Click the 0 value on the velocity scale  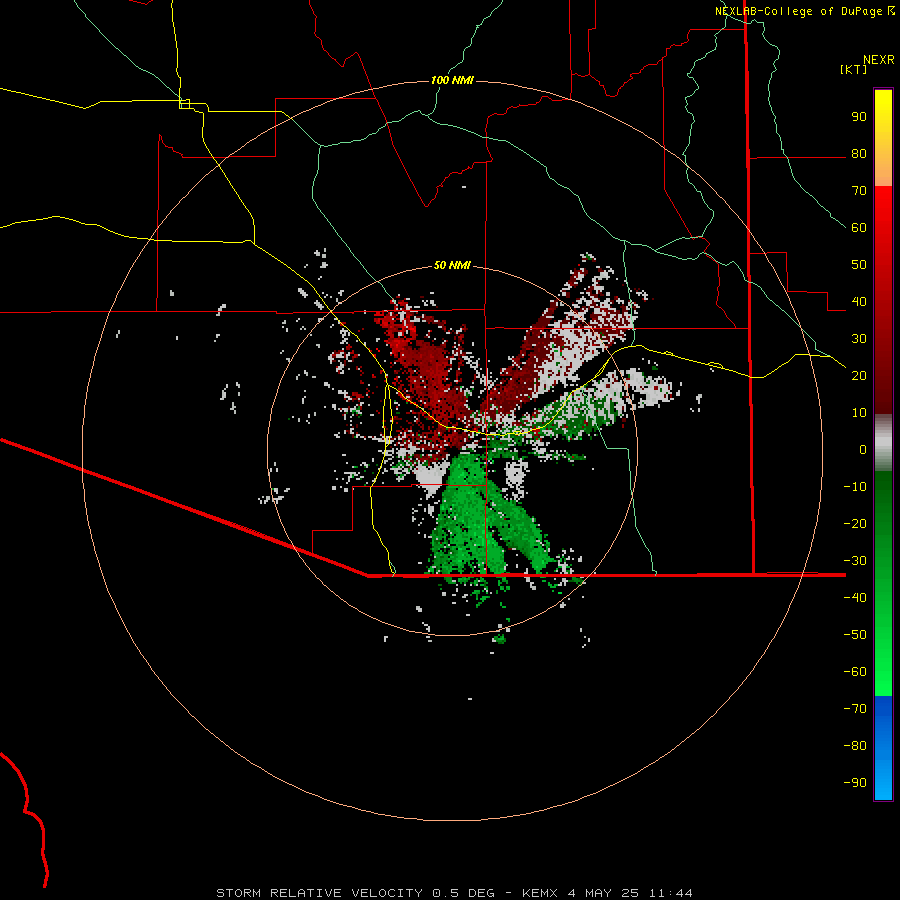tap(863, 449)
